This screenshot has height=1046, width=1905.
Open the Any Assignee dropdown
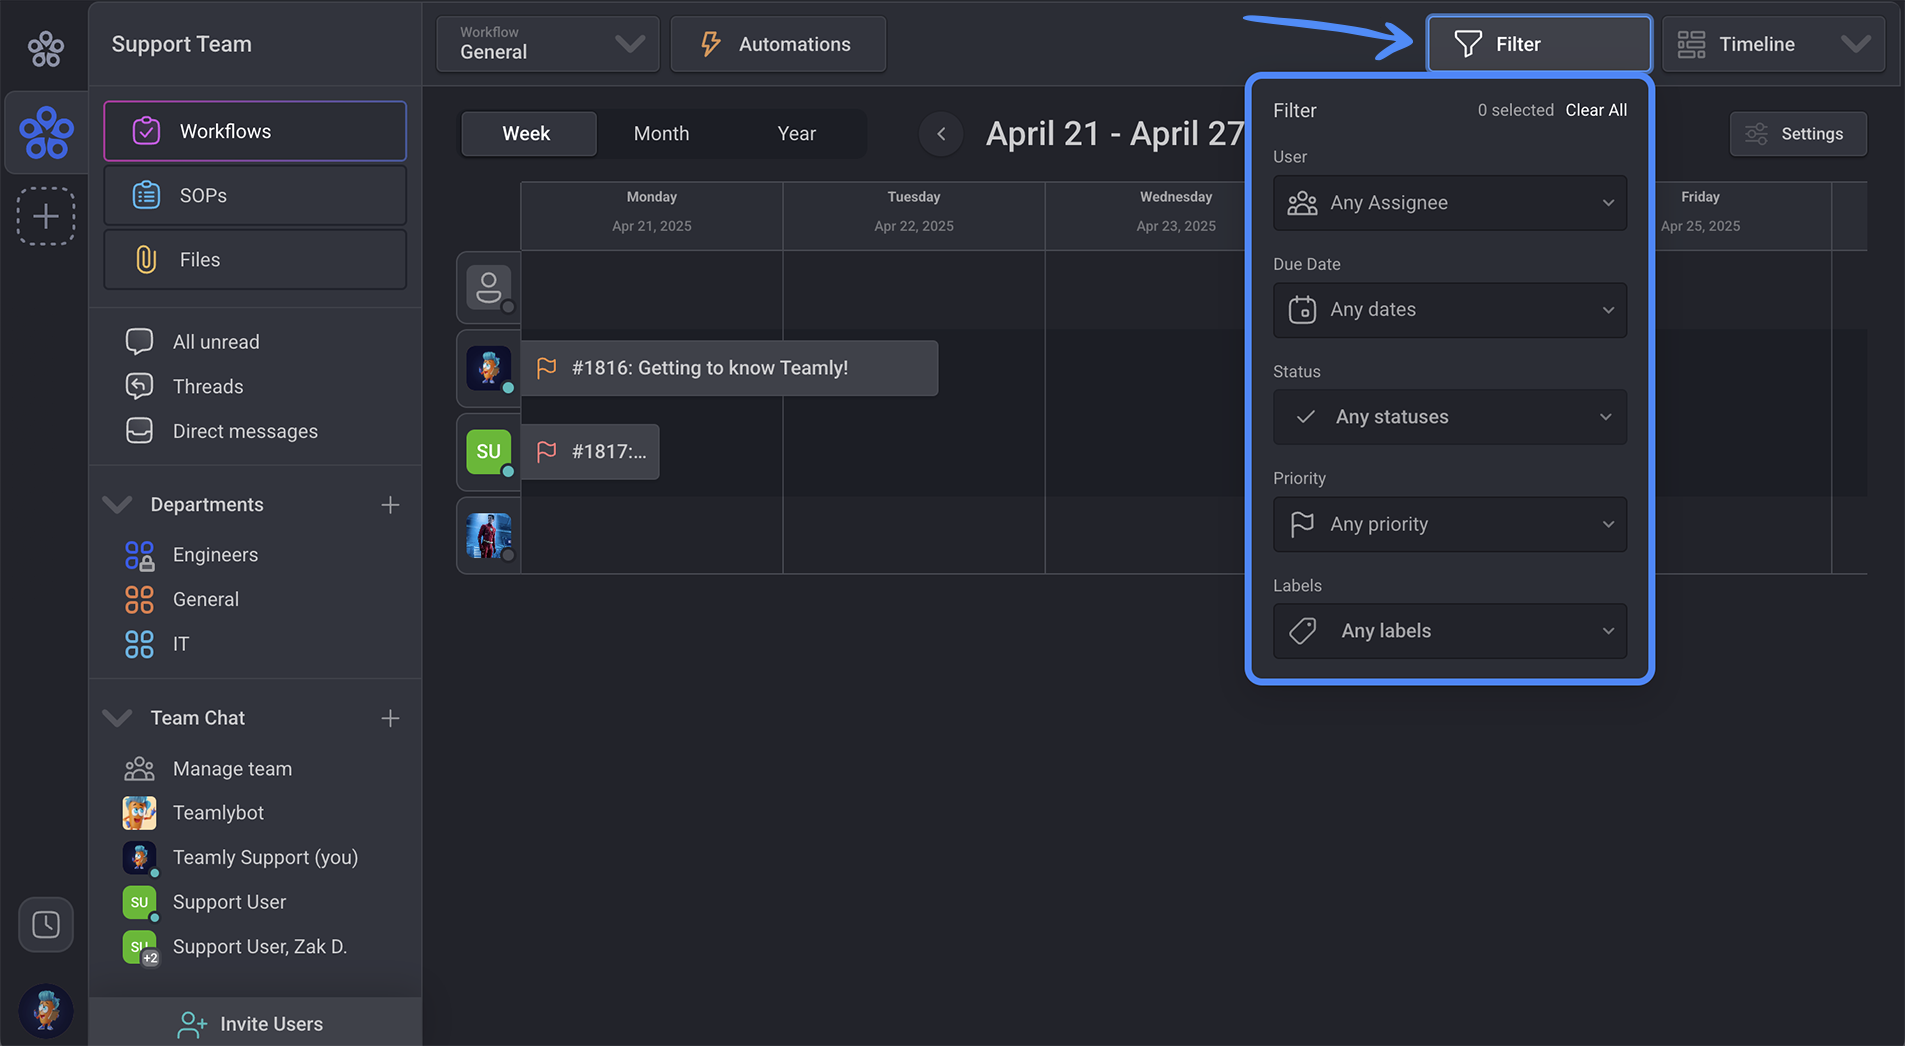1449,203
